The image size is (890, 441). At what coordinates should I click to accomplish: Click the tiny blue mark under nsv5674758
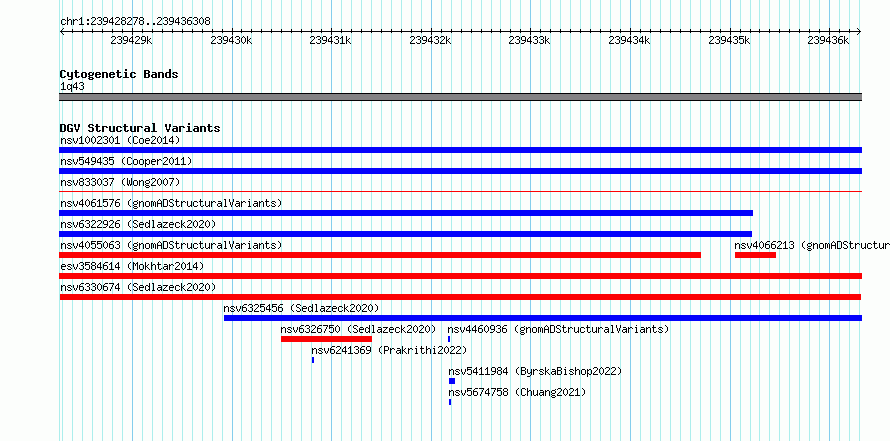450,402
